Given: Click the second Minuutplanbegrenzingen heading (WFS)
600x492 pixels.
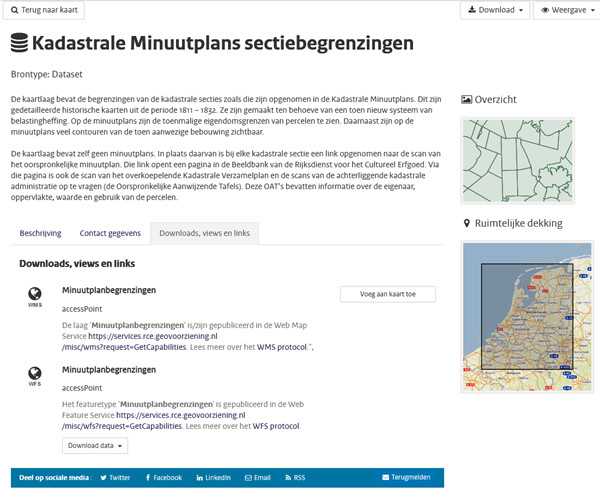Looking at the screenshot, I should (109, 370).
